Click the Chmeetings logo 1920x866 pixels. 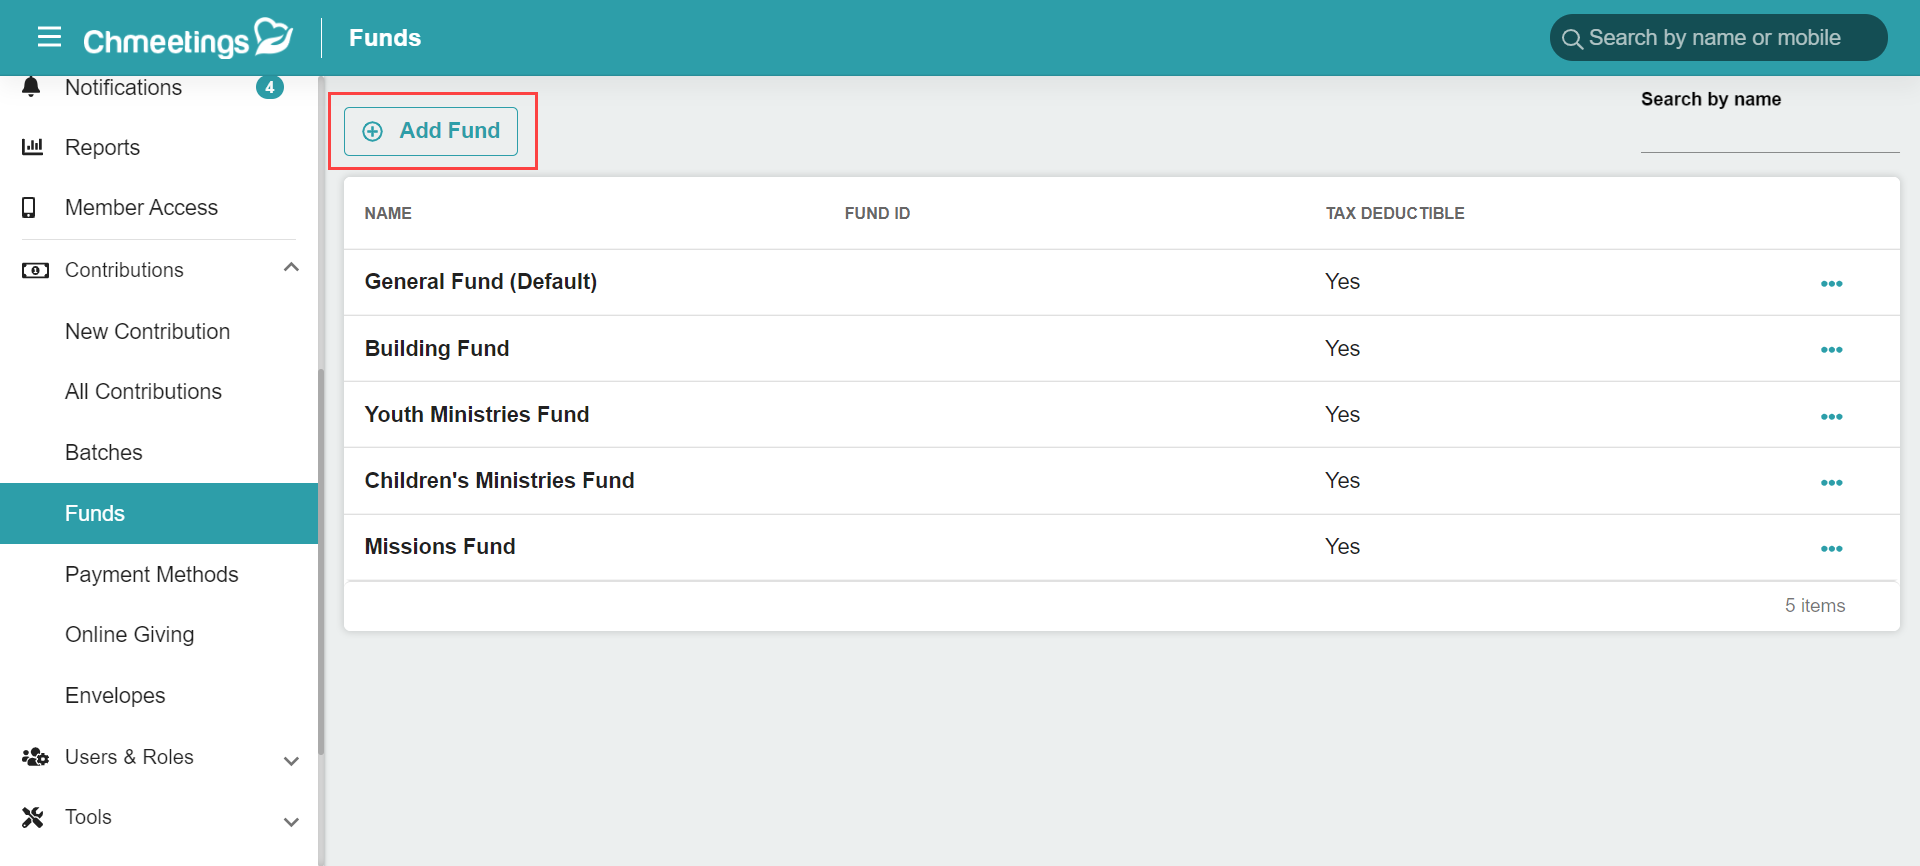coord(188,38)
